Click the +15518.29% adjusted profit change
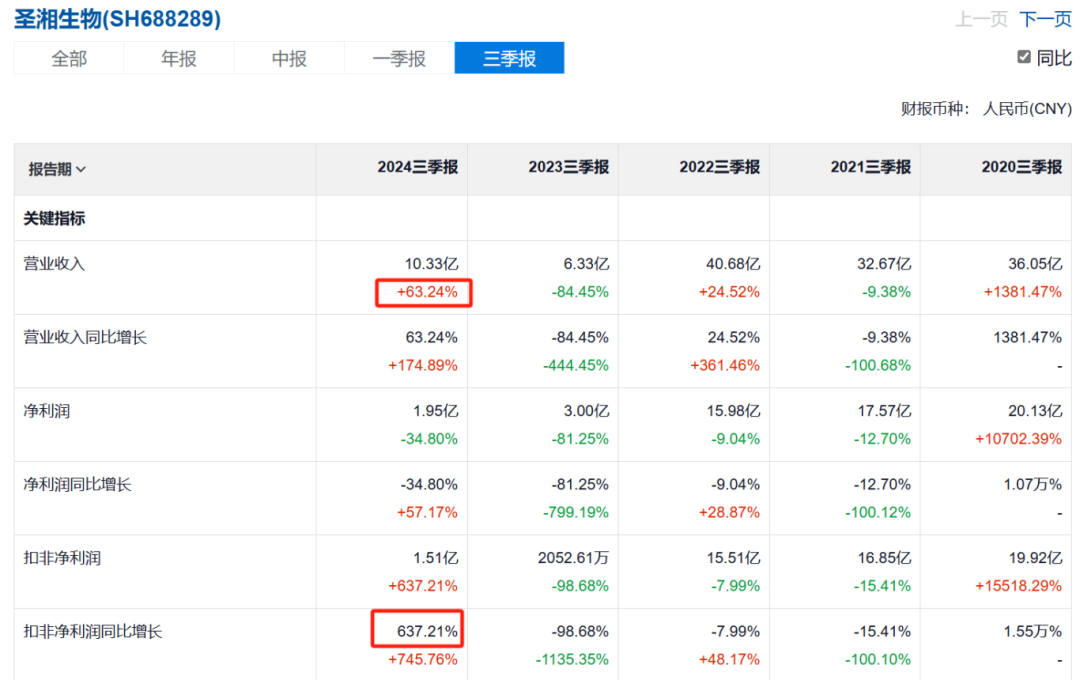This screenshot has height=680, width=1080. point(1019,586)
